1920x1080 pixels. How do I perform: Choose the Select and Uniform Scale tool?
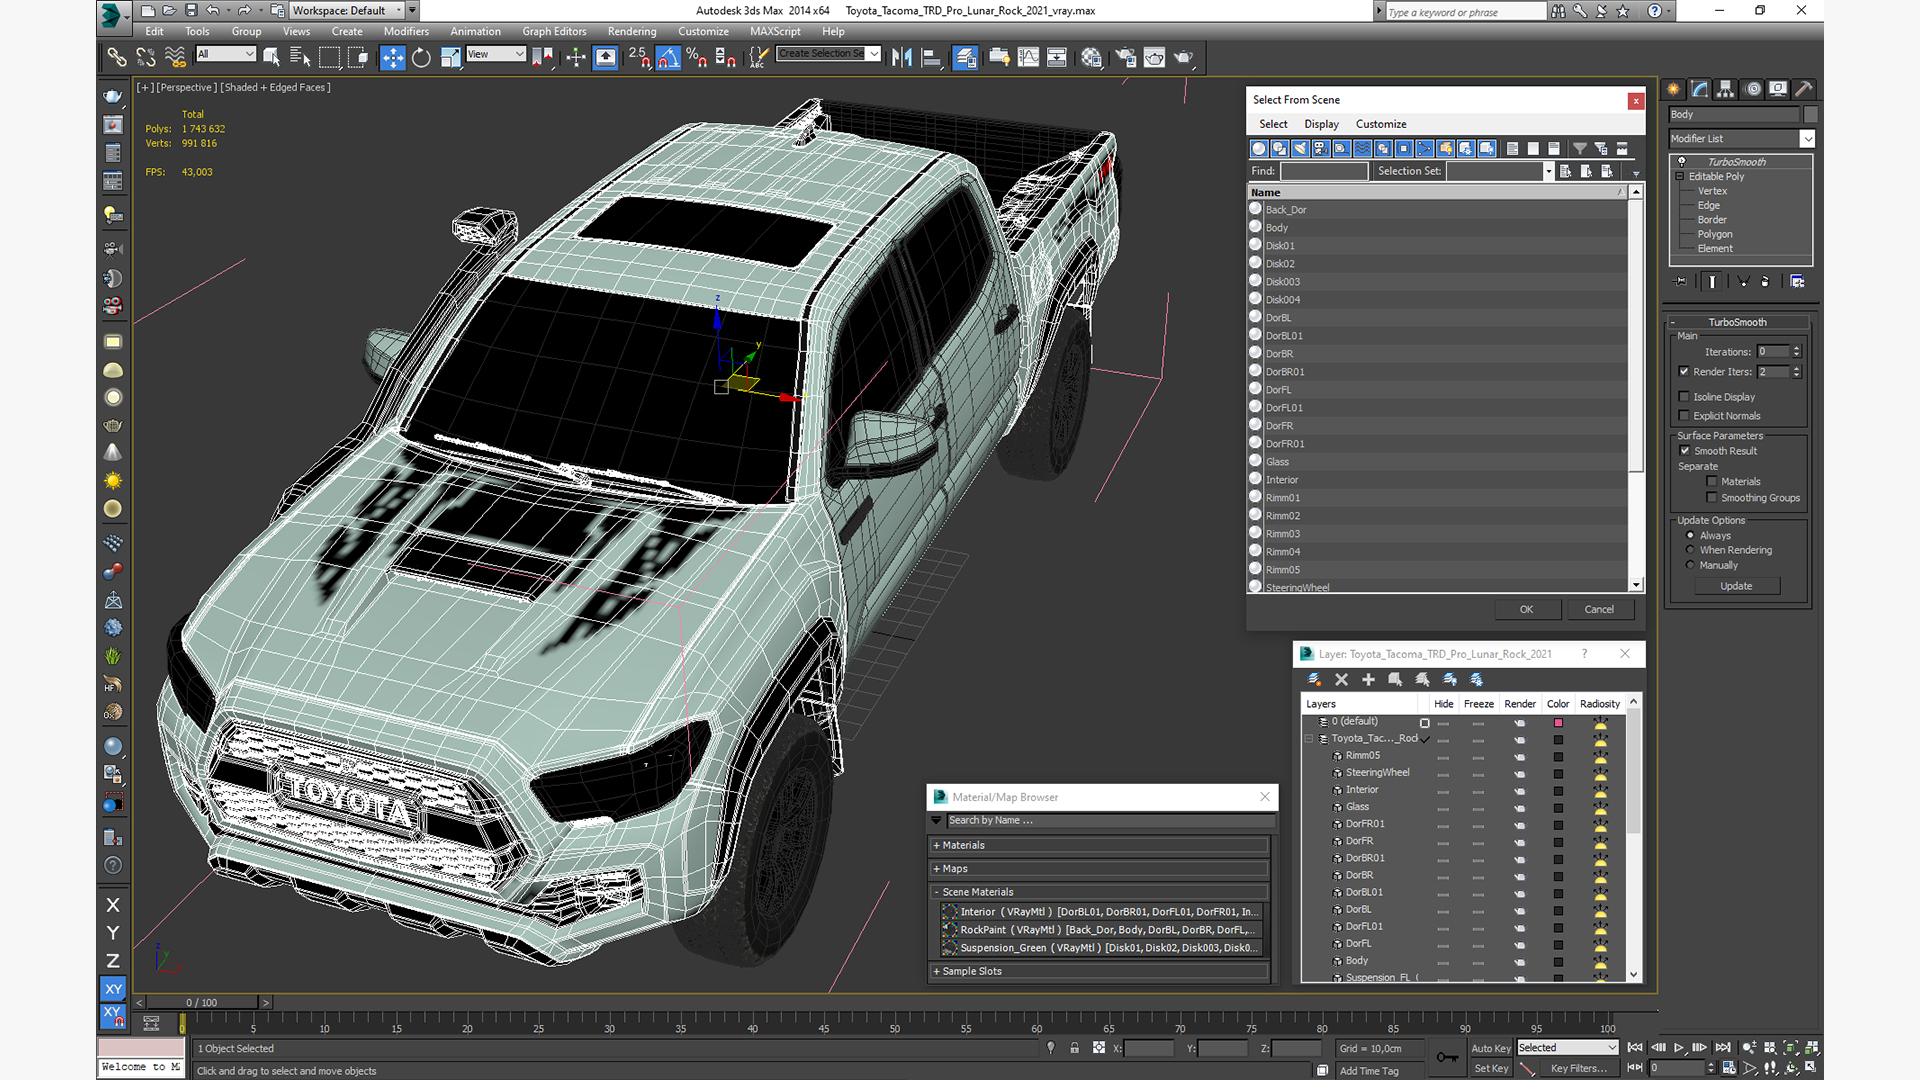point(450,58)
